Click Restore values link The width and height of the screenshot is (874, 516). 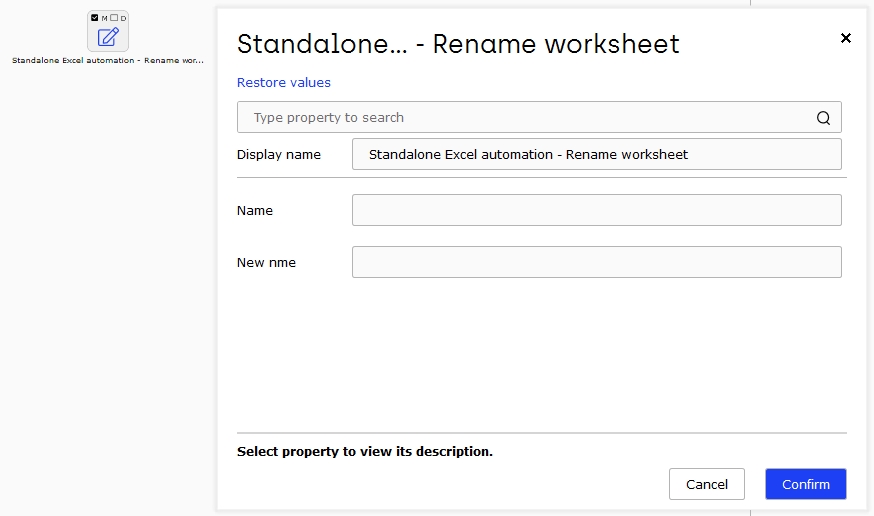284,82
